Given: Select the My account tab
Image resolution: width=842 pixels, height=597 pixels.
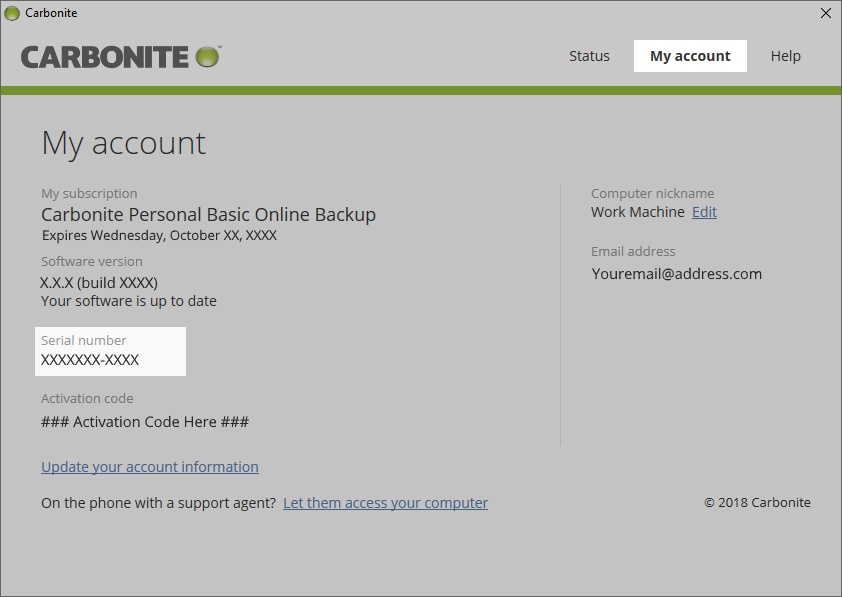Looking at the screenshot, I should pos(690,56).
